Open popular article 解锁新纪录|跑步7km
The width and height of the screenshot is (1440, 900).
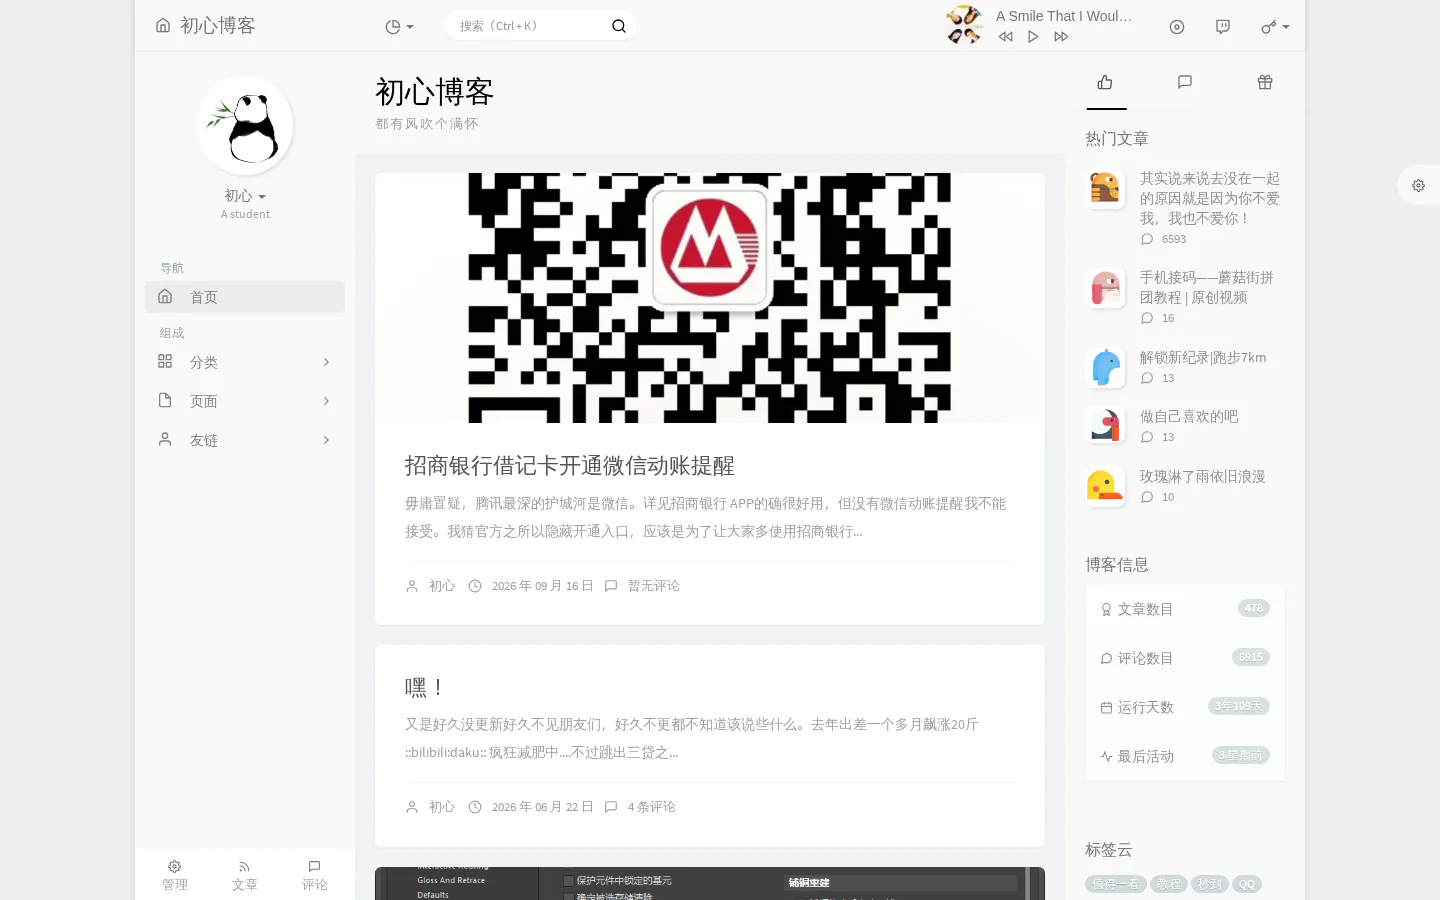[1203, 357]
